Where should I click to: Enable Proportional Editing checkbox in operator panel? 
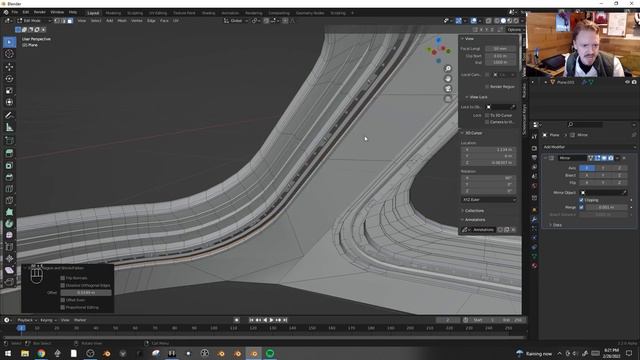click(62, 307)
